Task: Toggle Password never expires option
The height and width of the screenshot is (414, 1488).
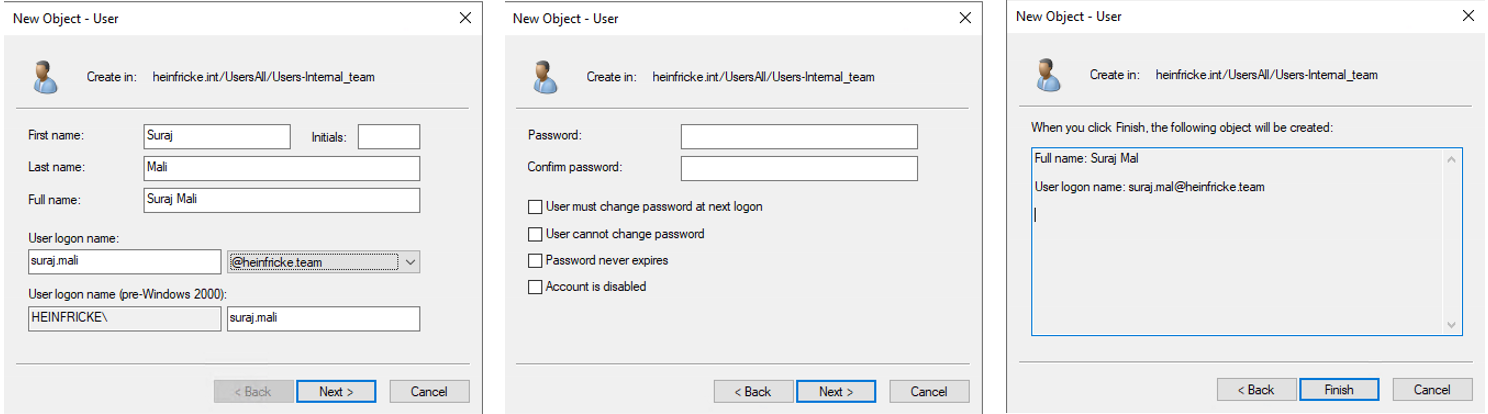Action: point(535,260)
